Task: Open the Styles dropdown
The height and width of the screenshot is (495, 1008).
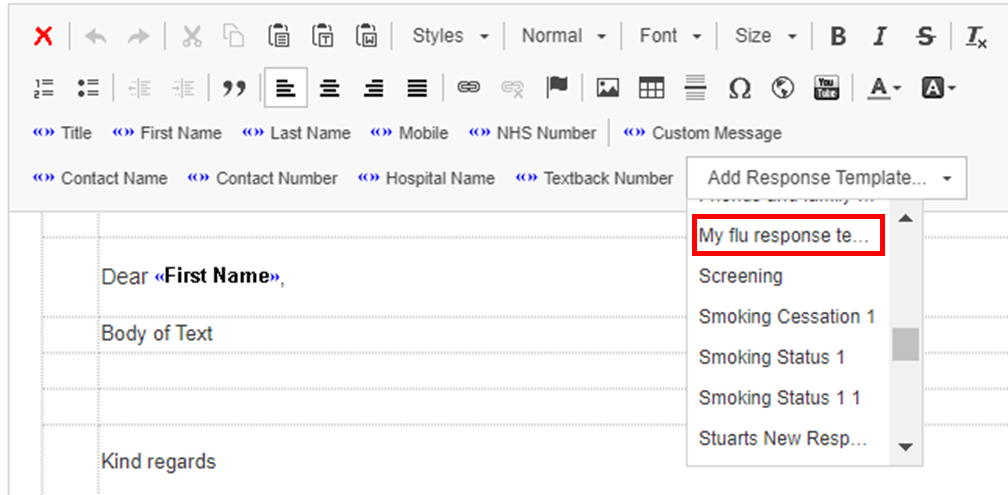Action: [450, 36]
